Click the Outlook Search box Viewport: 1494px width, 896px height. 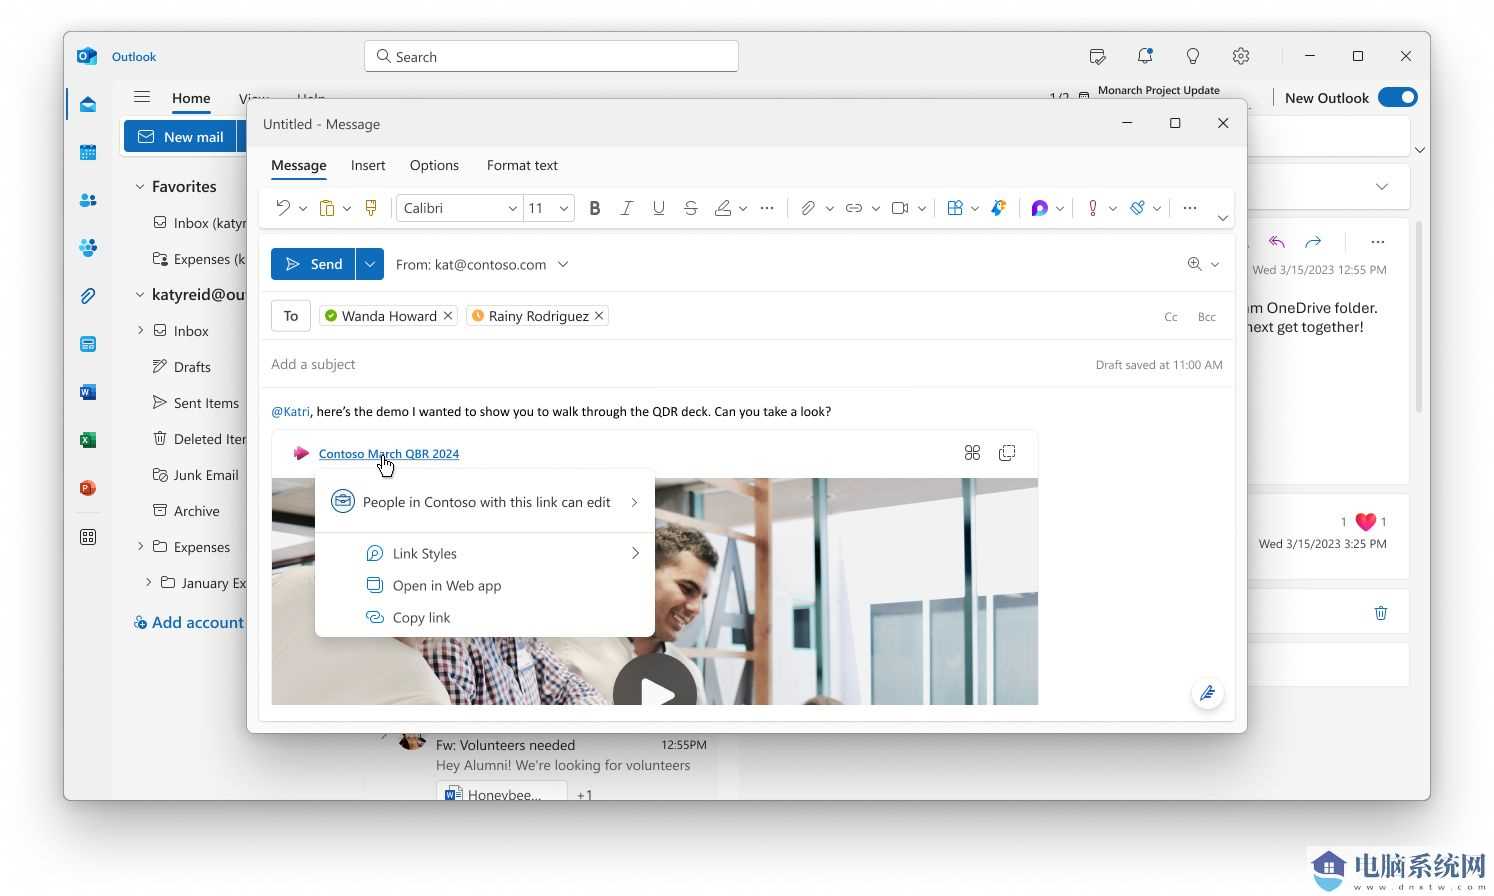[x=551, y=56]
